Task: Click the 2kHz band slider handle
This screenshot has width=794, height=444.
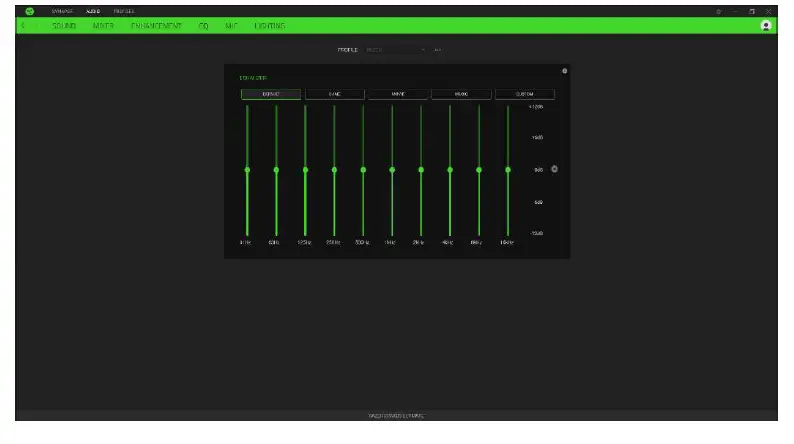Action: coord(421,170)
